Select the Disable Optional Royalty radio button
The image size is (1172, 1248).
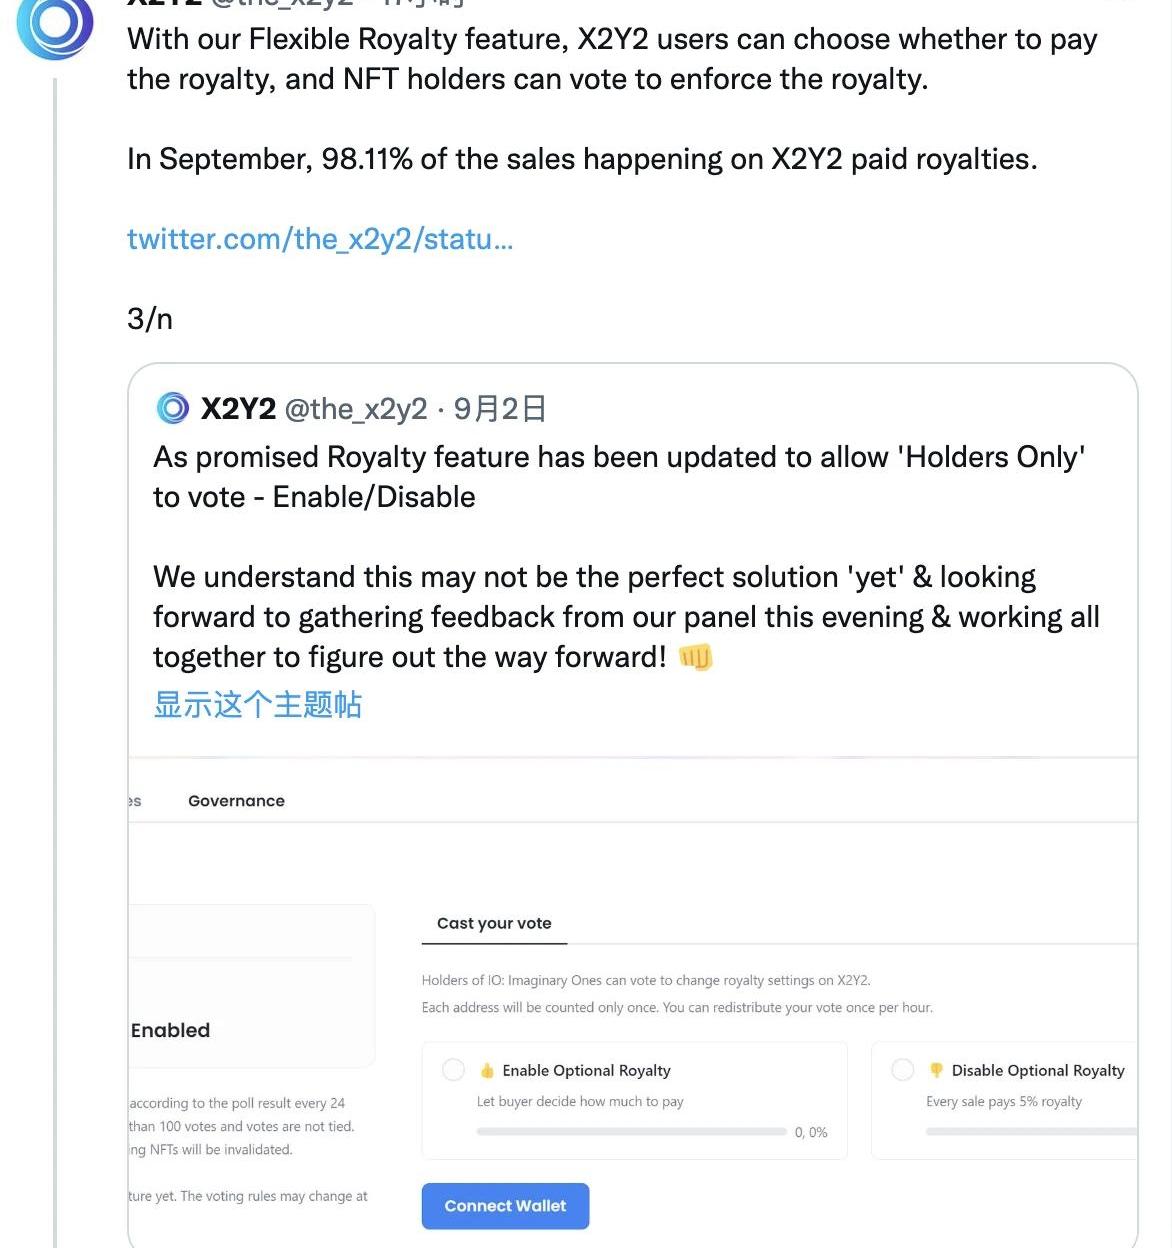click(902, 1070)
